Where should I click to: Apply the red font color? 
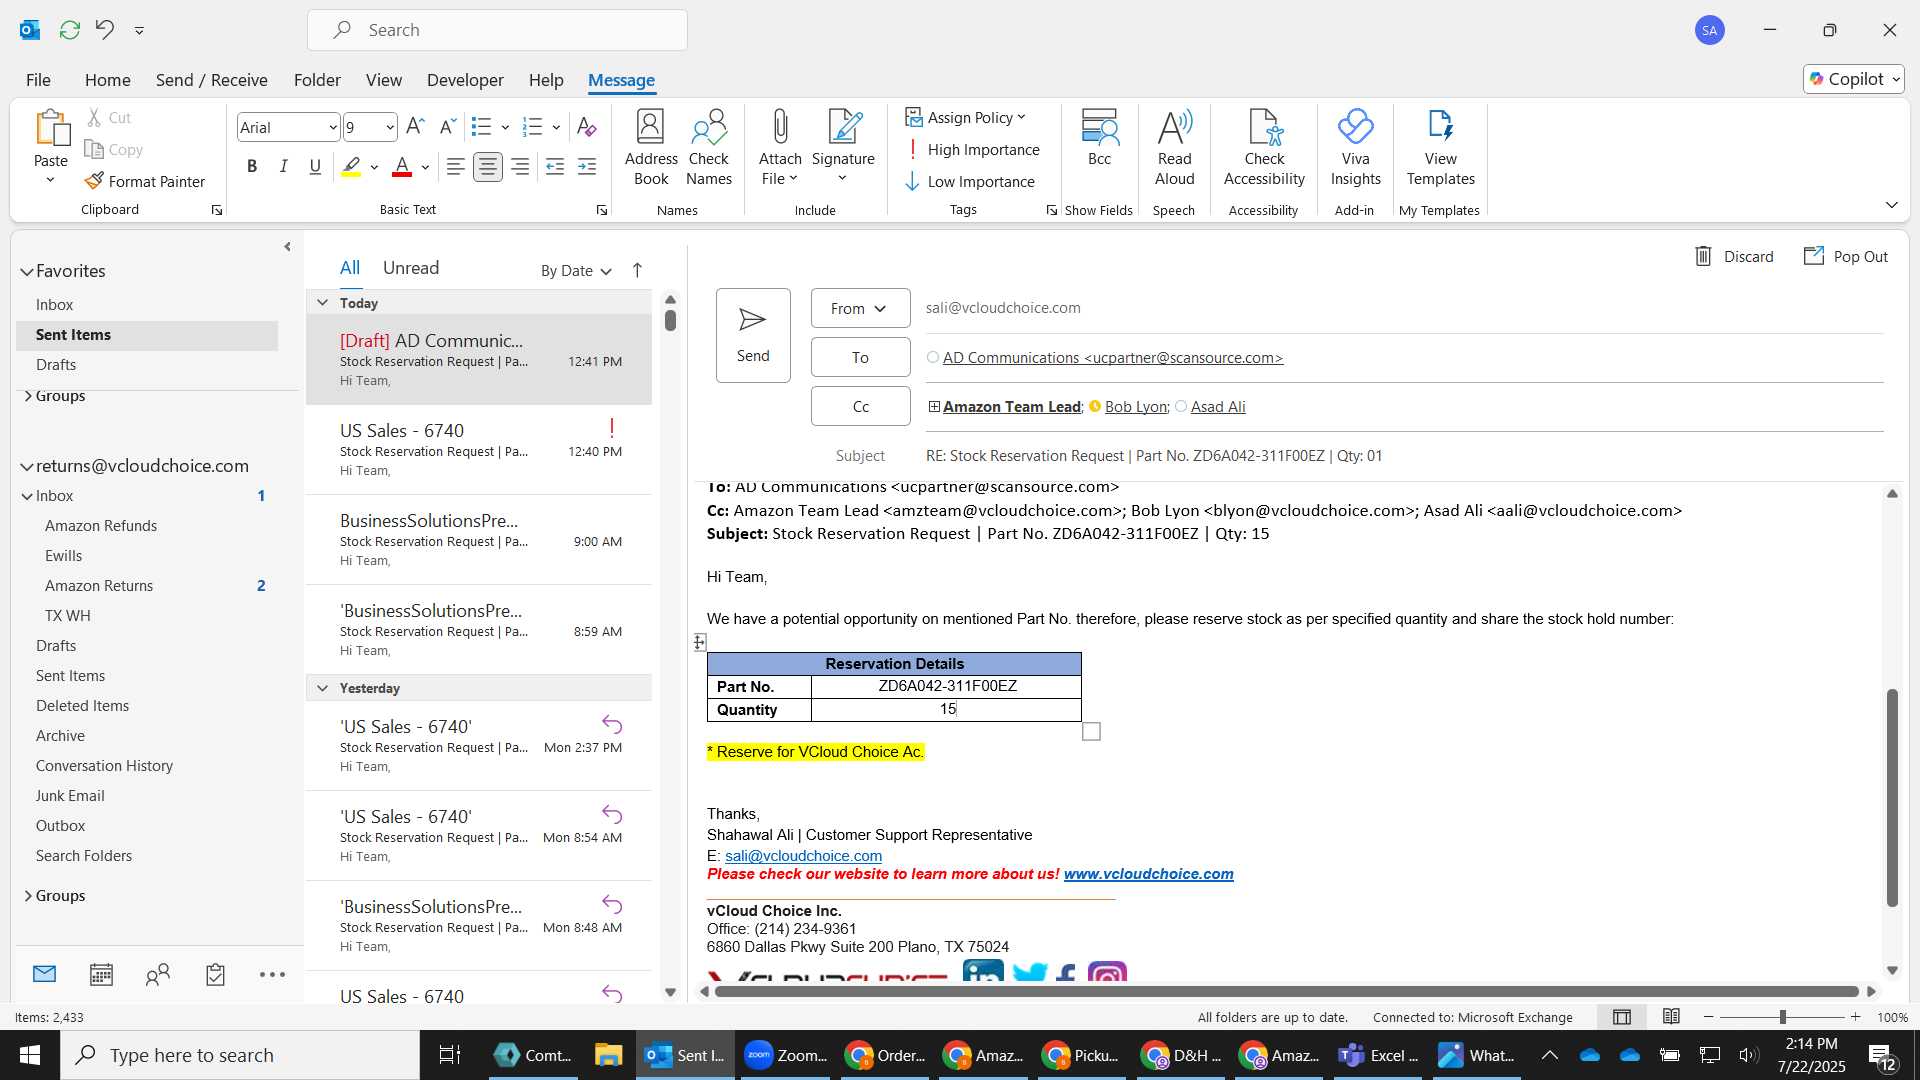(x=402, y=167)
